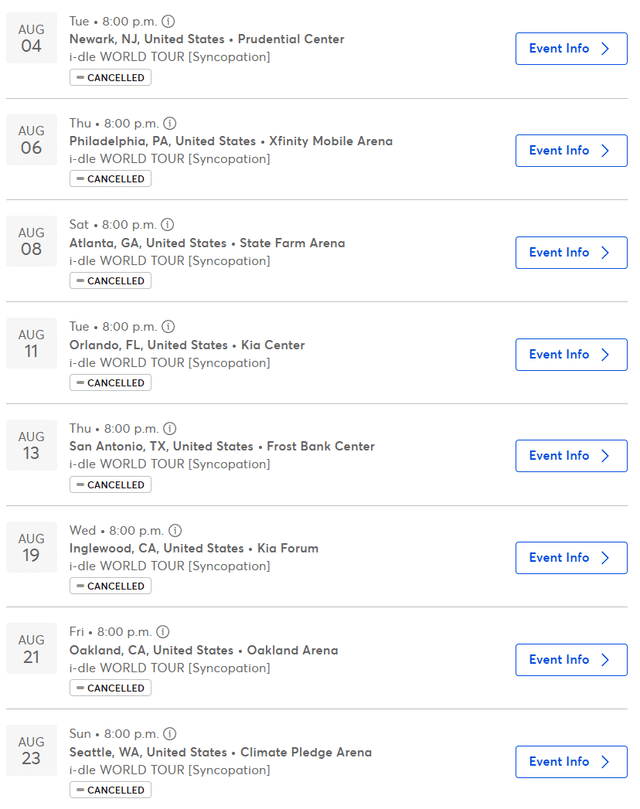Open the info icon for Inglewood show time

pyautogui.click(x=175, y=530)
